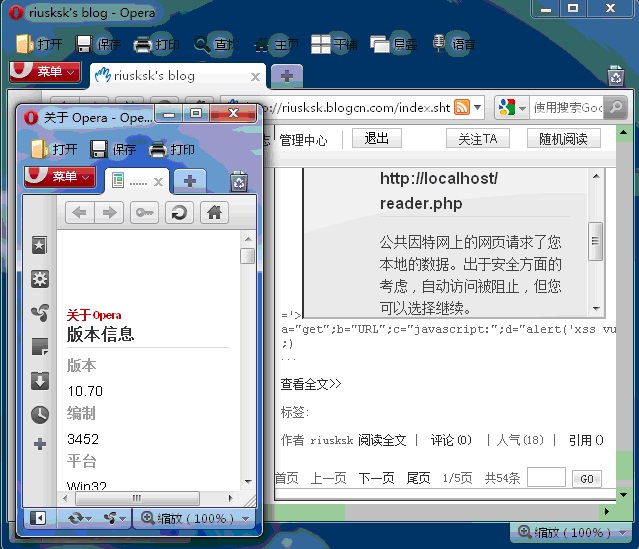Click the password wand key icon

tap(144, 212)
